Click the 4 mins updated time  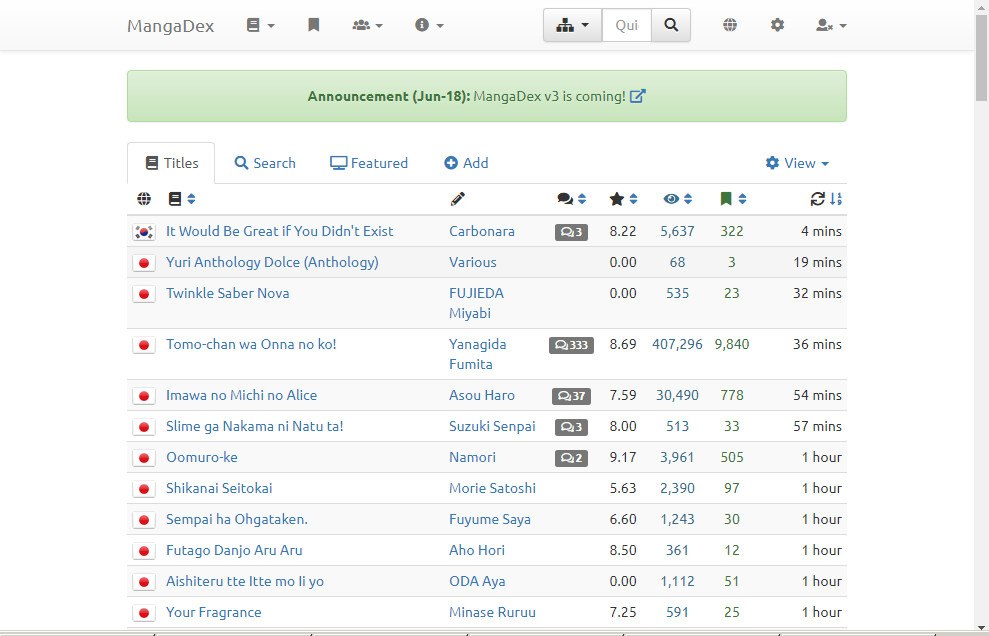point(821,232)
